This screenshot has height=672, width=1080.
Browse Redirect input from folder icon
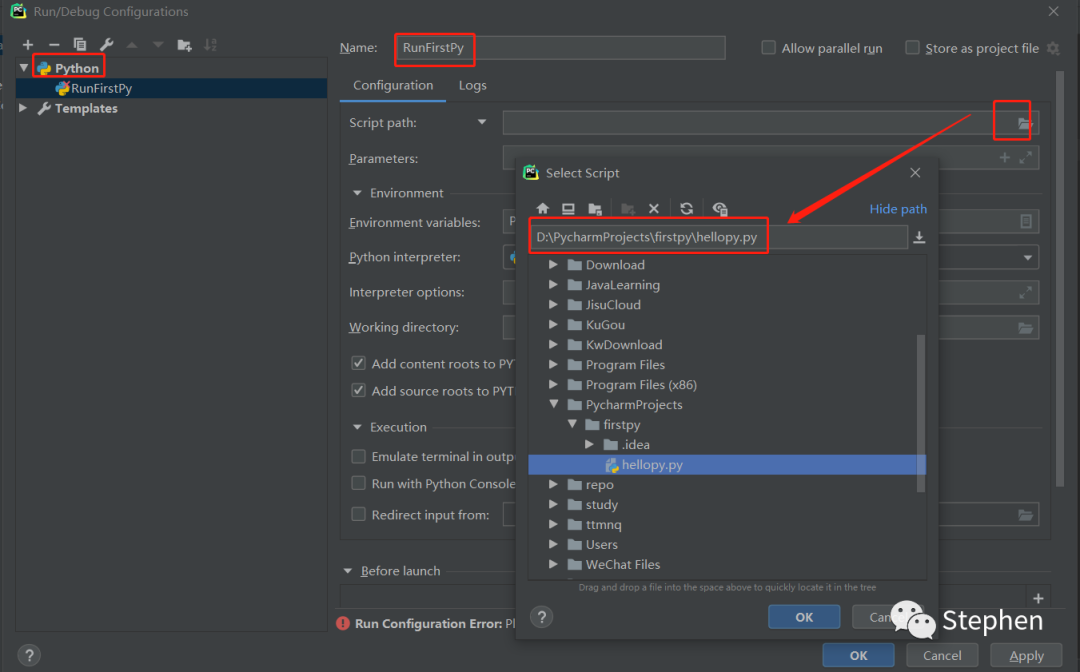click(1026, 515)
